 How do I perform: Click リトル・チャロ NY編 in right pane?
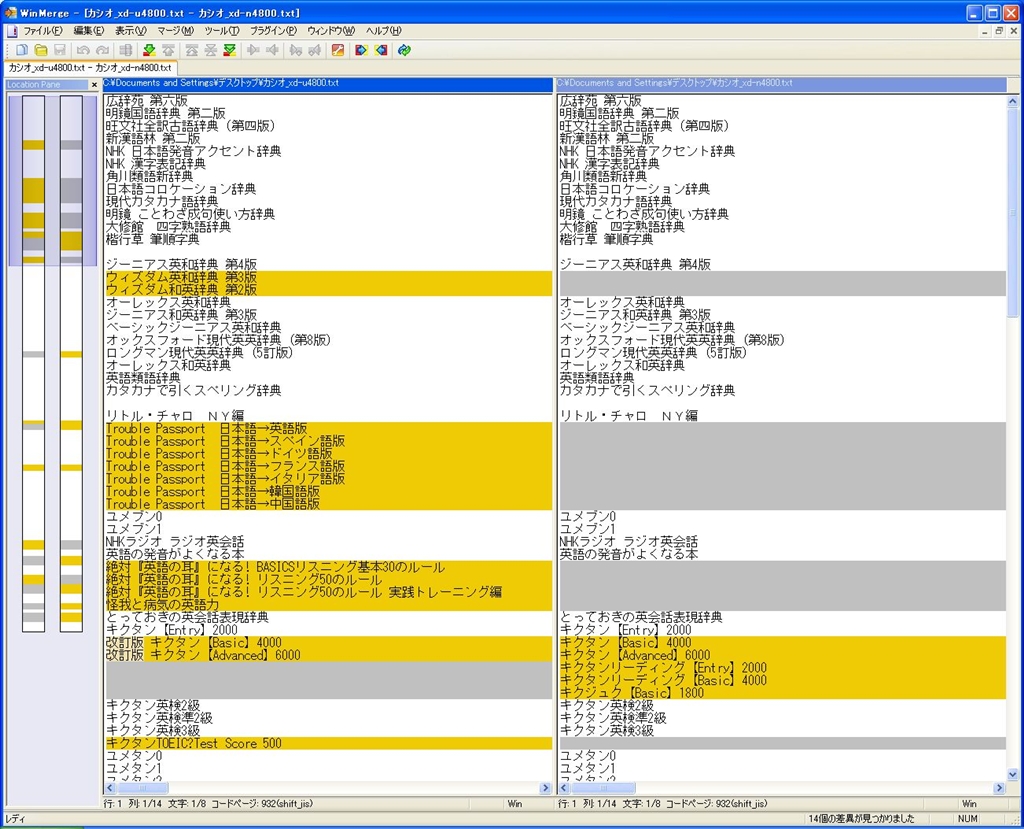click(x=630, y=415)
